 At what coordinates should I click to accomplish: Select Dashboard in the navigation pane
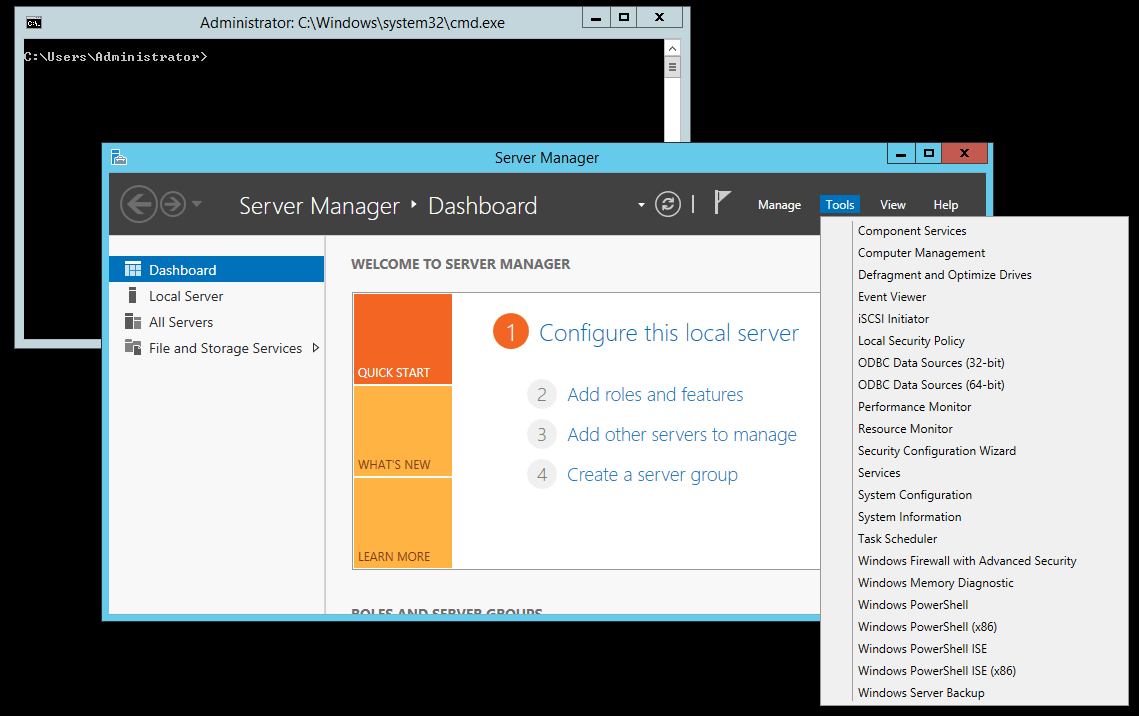pyautogui.click(x=216, y=269)
